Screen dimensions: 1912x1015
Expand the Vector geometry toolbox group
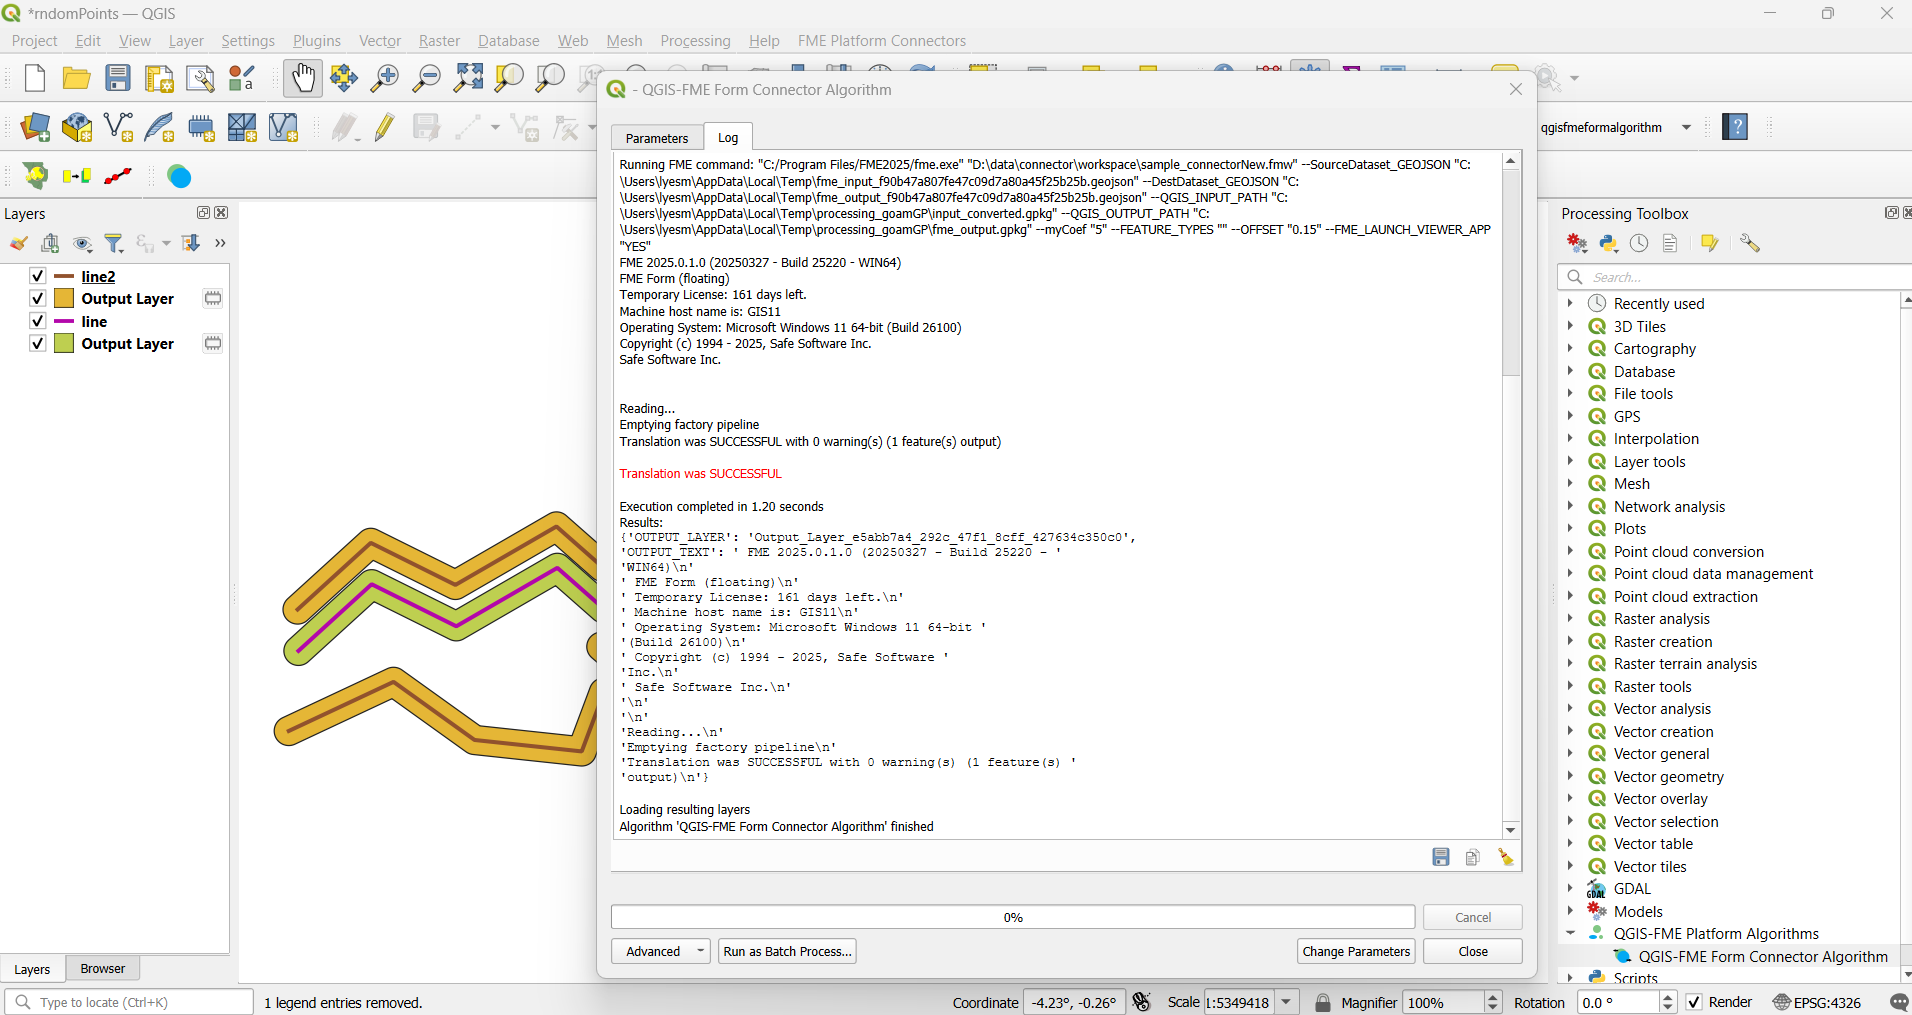1570,776
